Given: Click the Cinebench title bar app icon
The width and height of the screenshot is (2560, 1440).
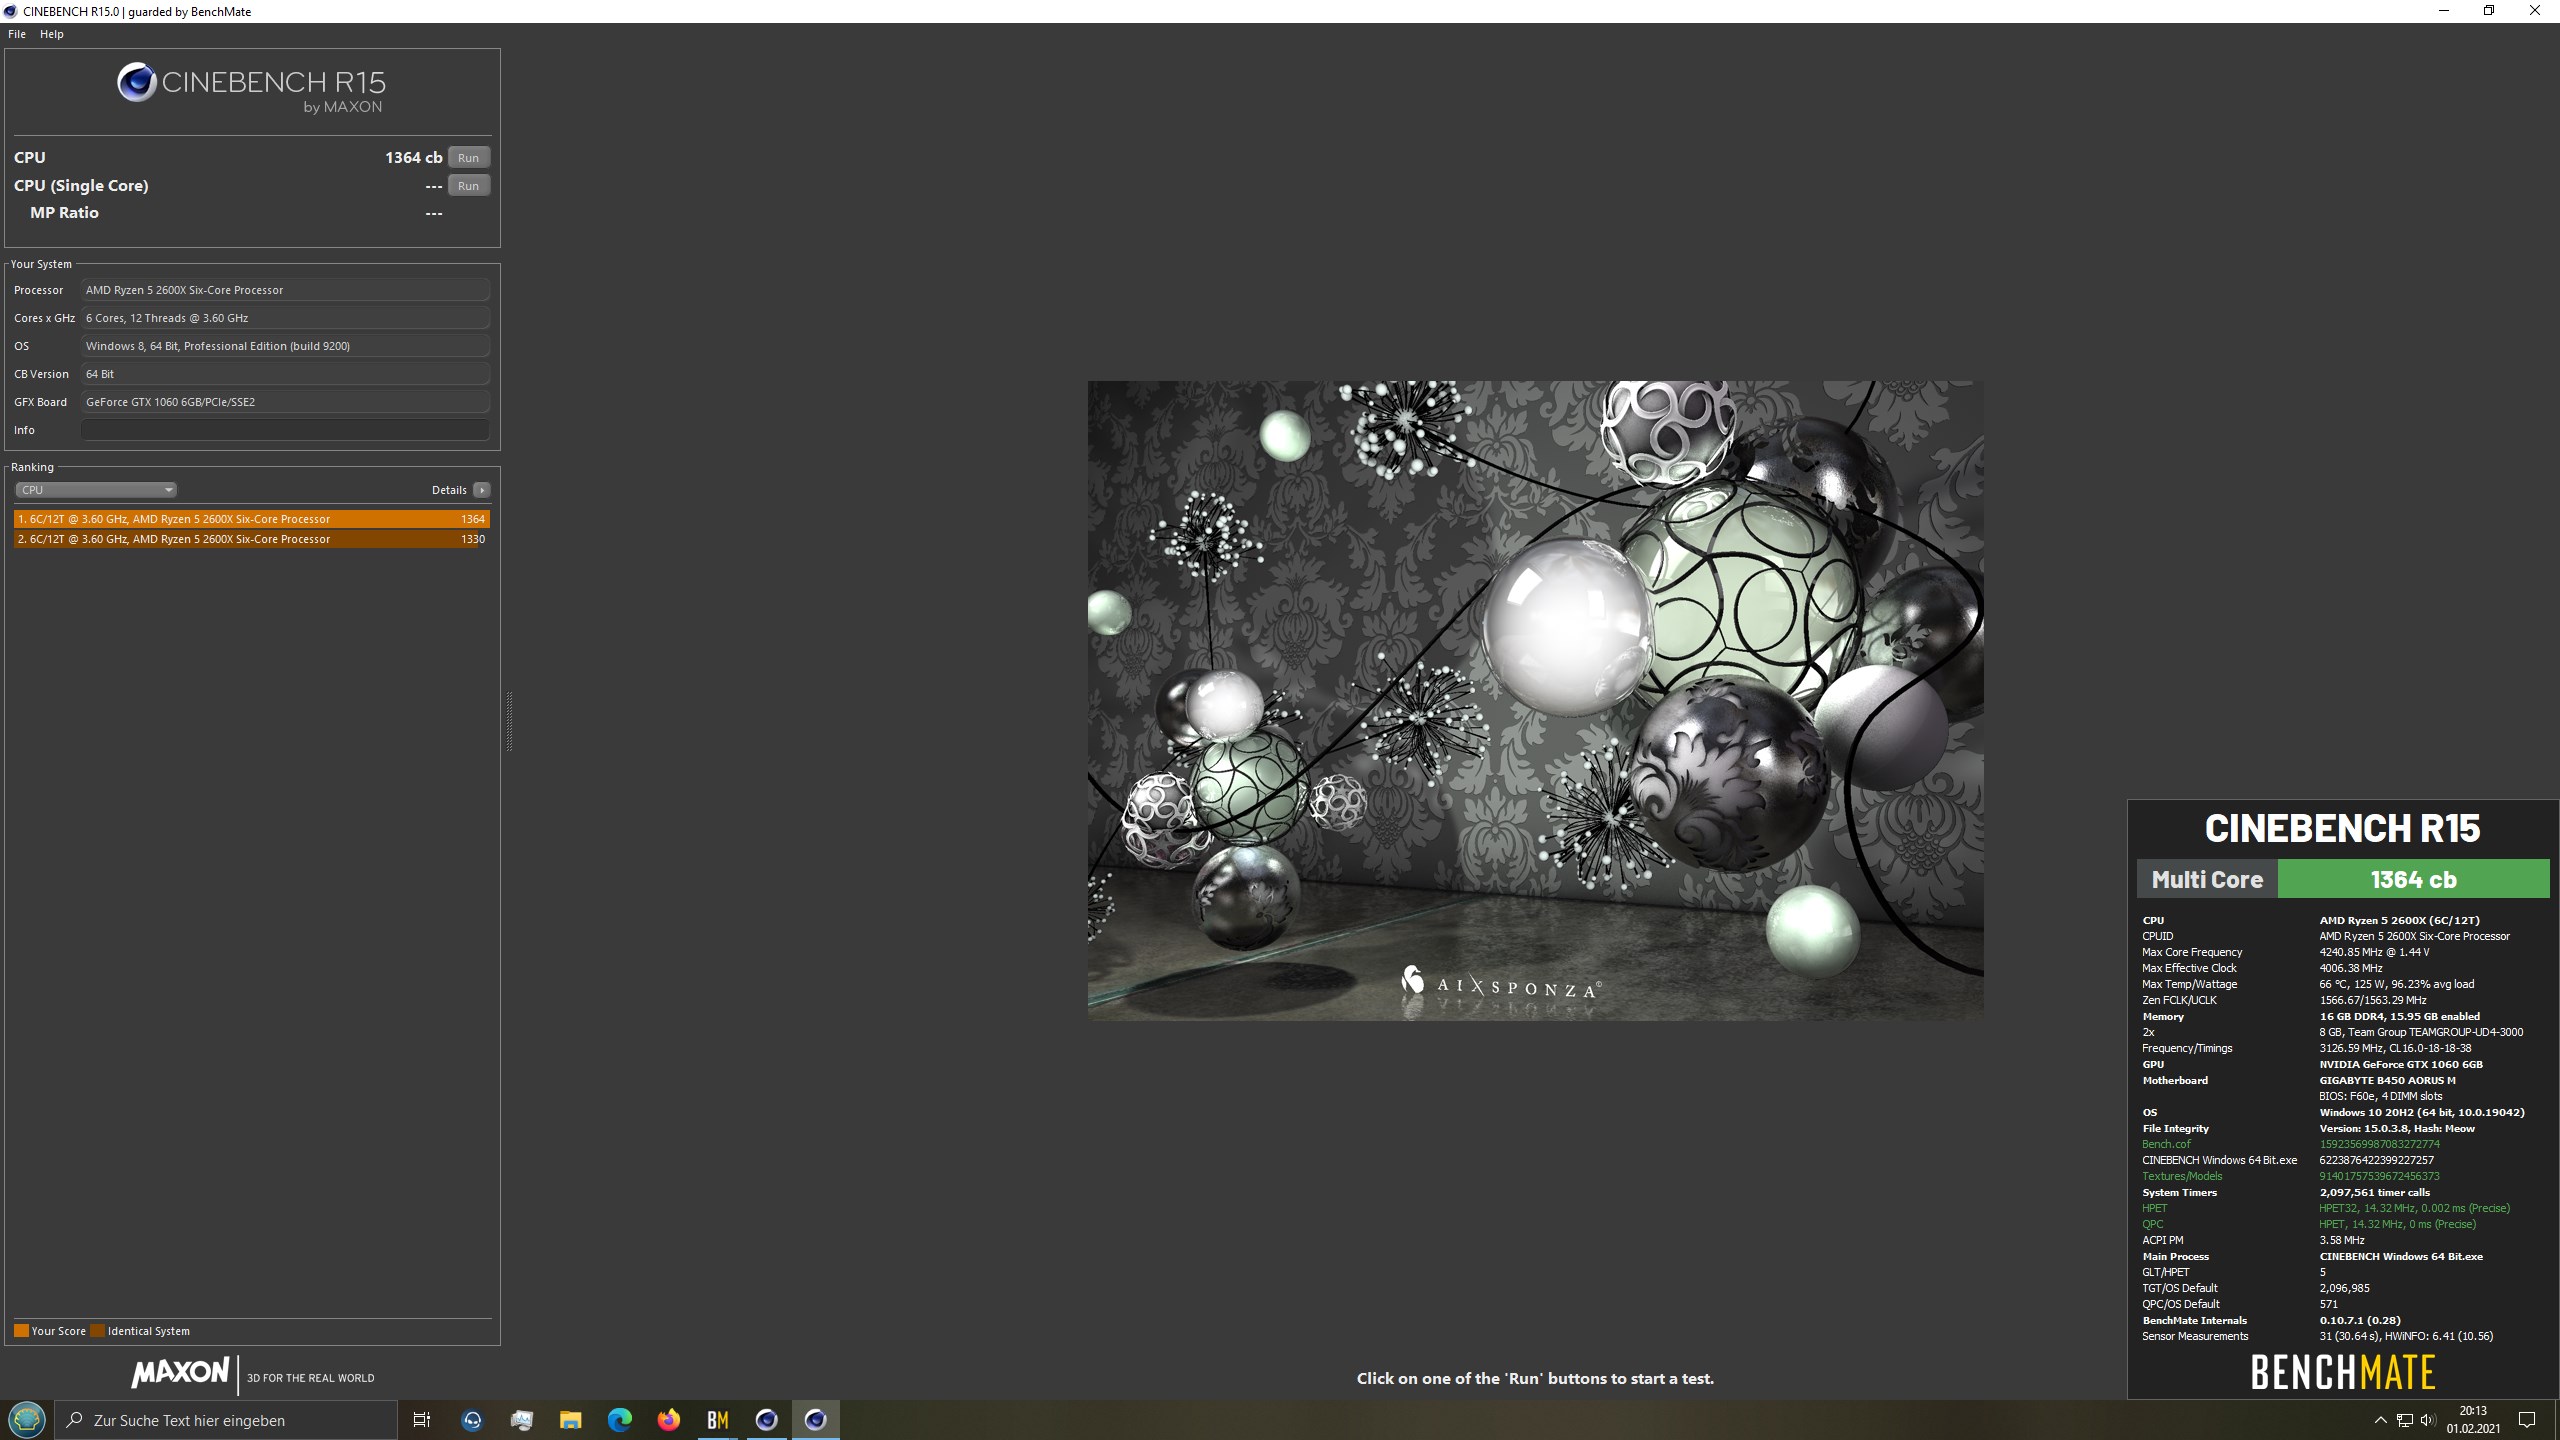Looking at the screenshot, I should [11, 11].
